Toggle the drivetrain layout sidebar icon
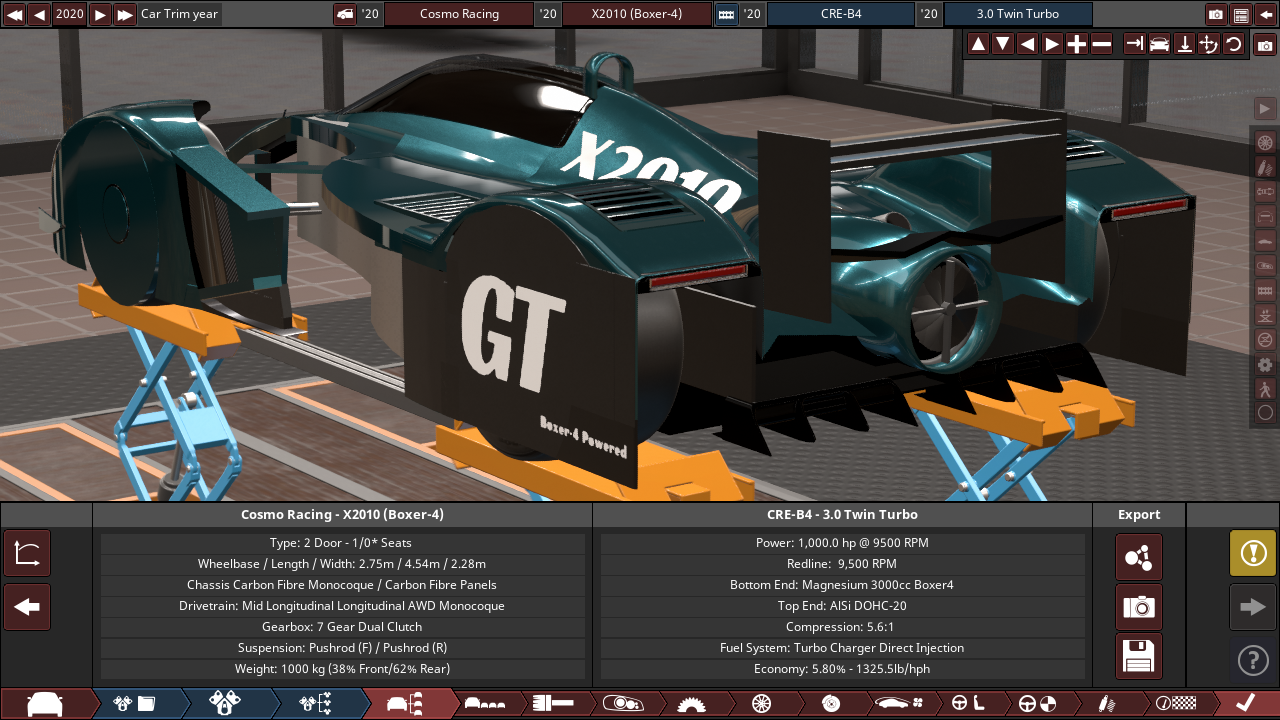 1265,191
